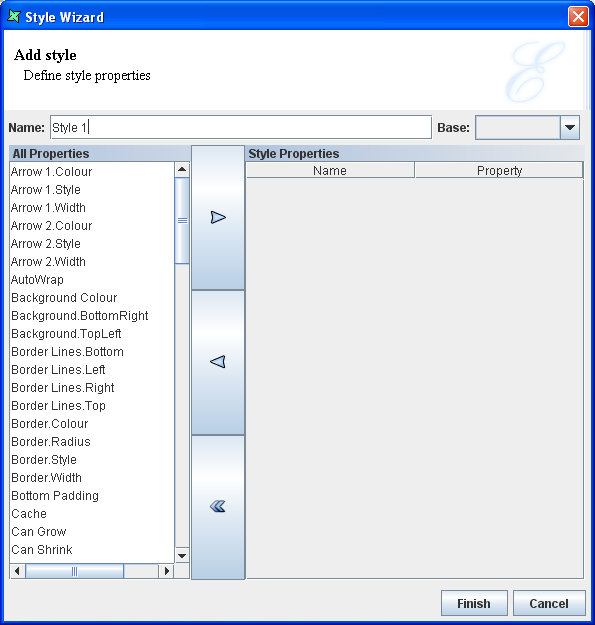Click the Style Wizard title bar icon
The width and height of the screenshot is (595, 625).
[14, 16]
